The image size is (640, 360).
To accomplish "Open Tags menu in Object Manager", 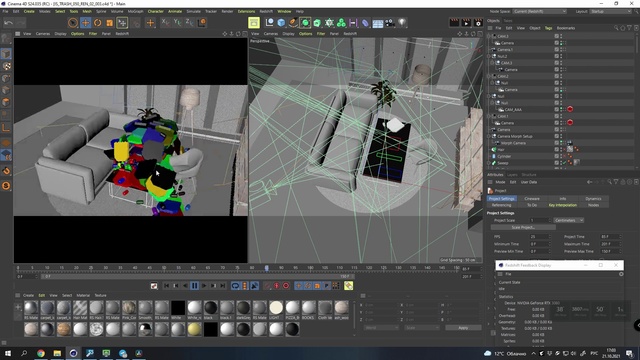I will 548,28.
